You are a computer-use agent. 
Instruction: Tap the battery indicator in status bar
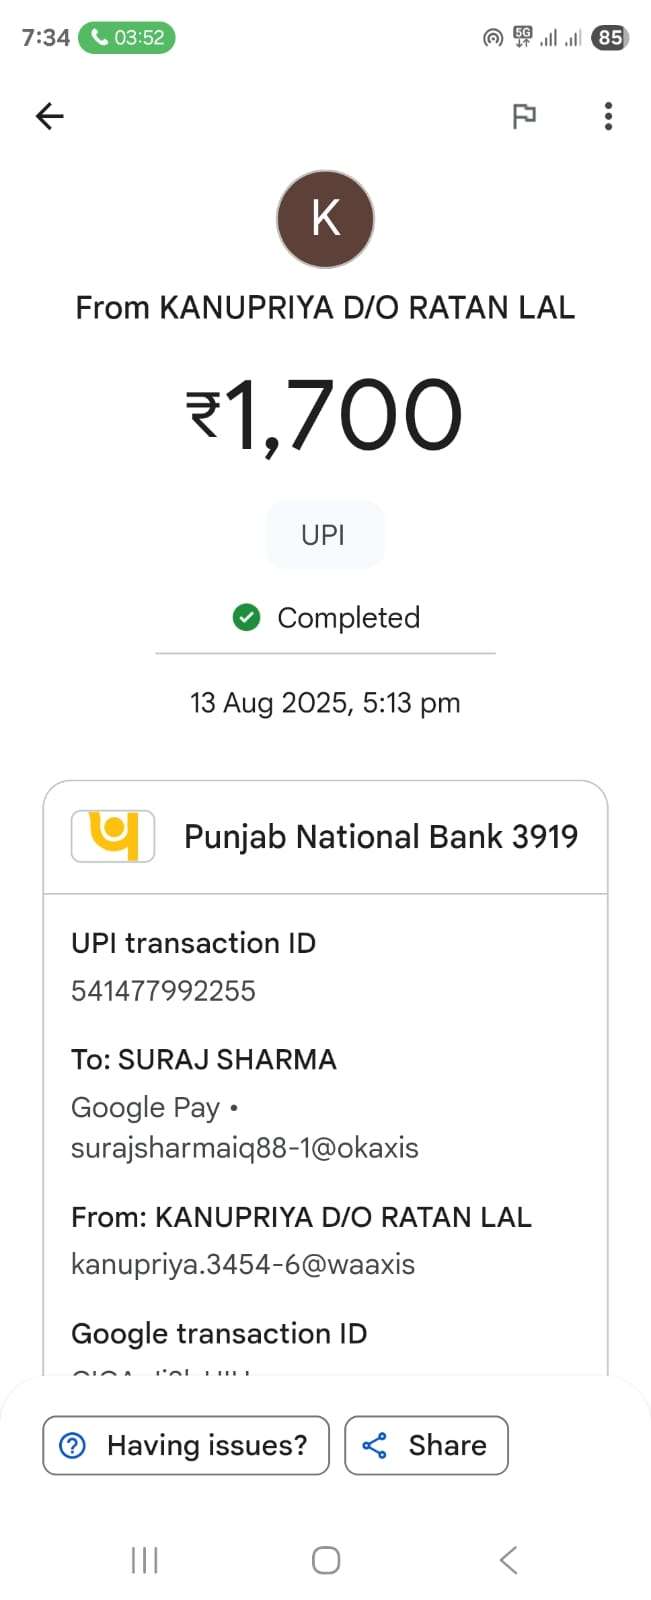point(610,38)
